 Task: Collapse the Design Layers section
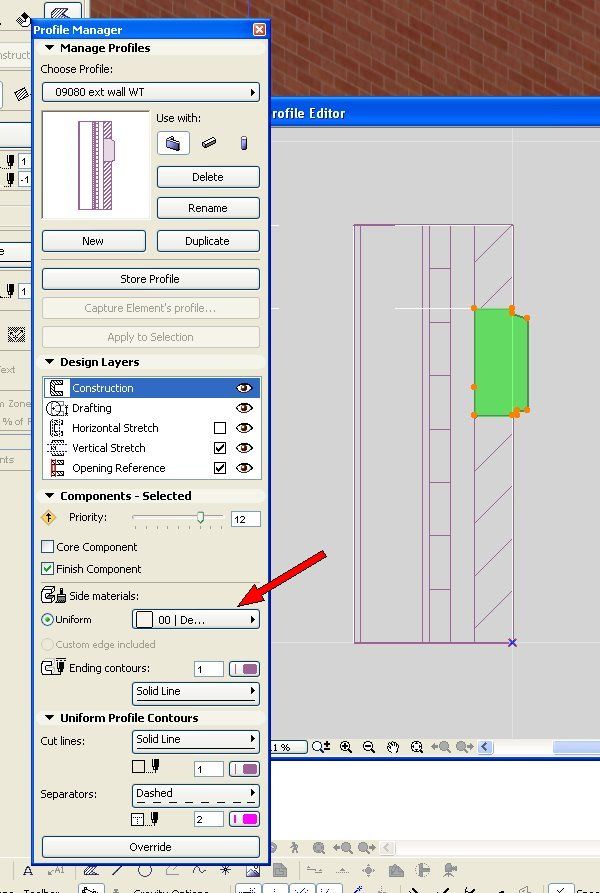(x=50, y=362)
